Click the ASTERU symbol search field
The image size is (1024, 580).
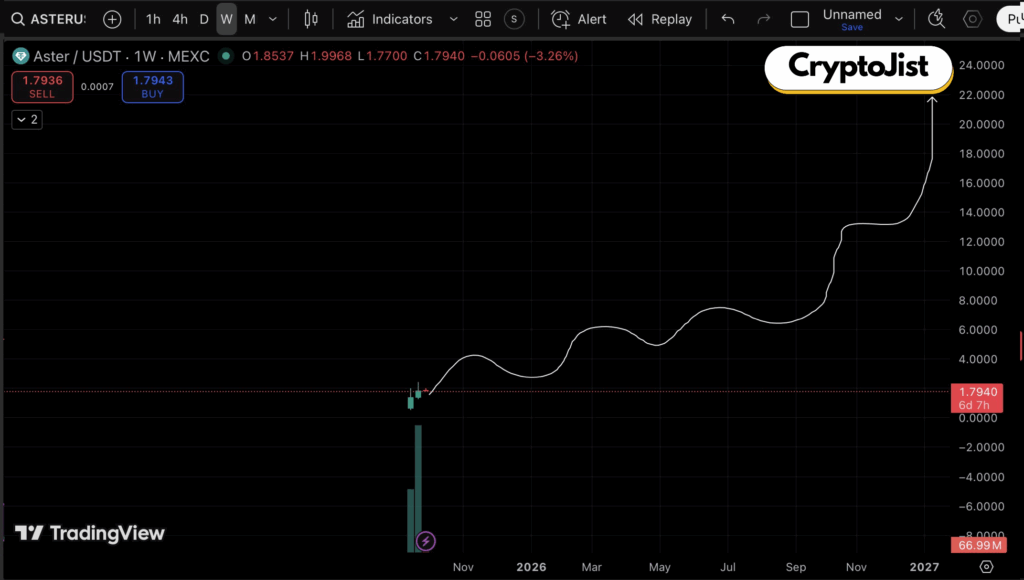[x=50, y=19]
